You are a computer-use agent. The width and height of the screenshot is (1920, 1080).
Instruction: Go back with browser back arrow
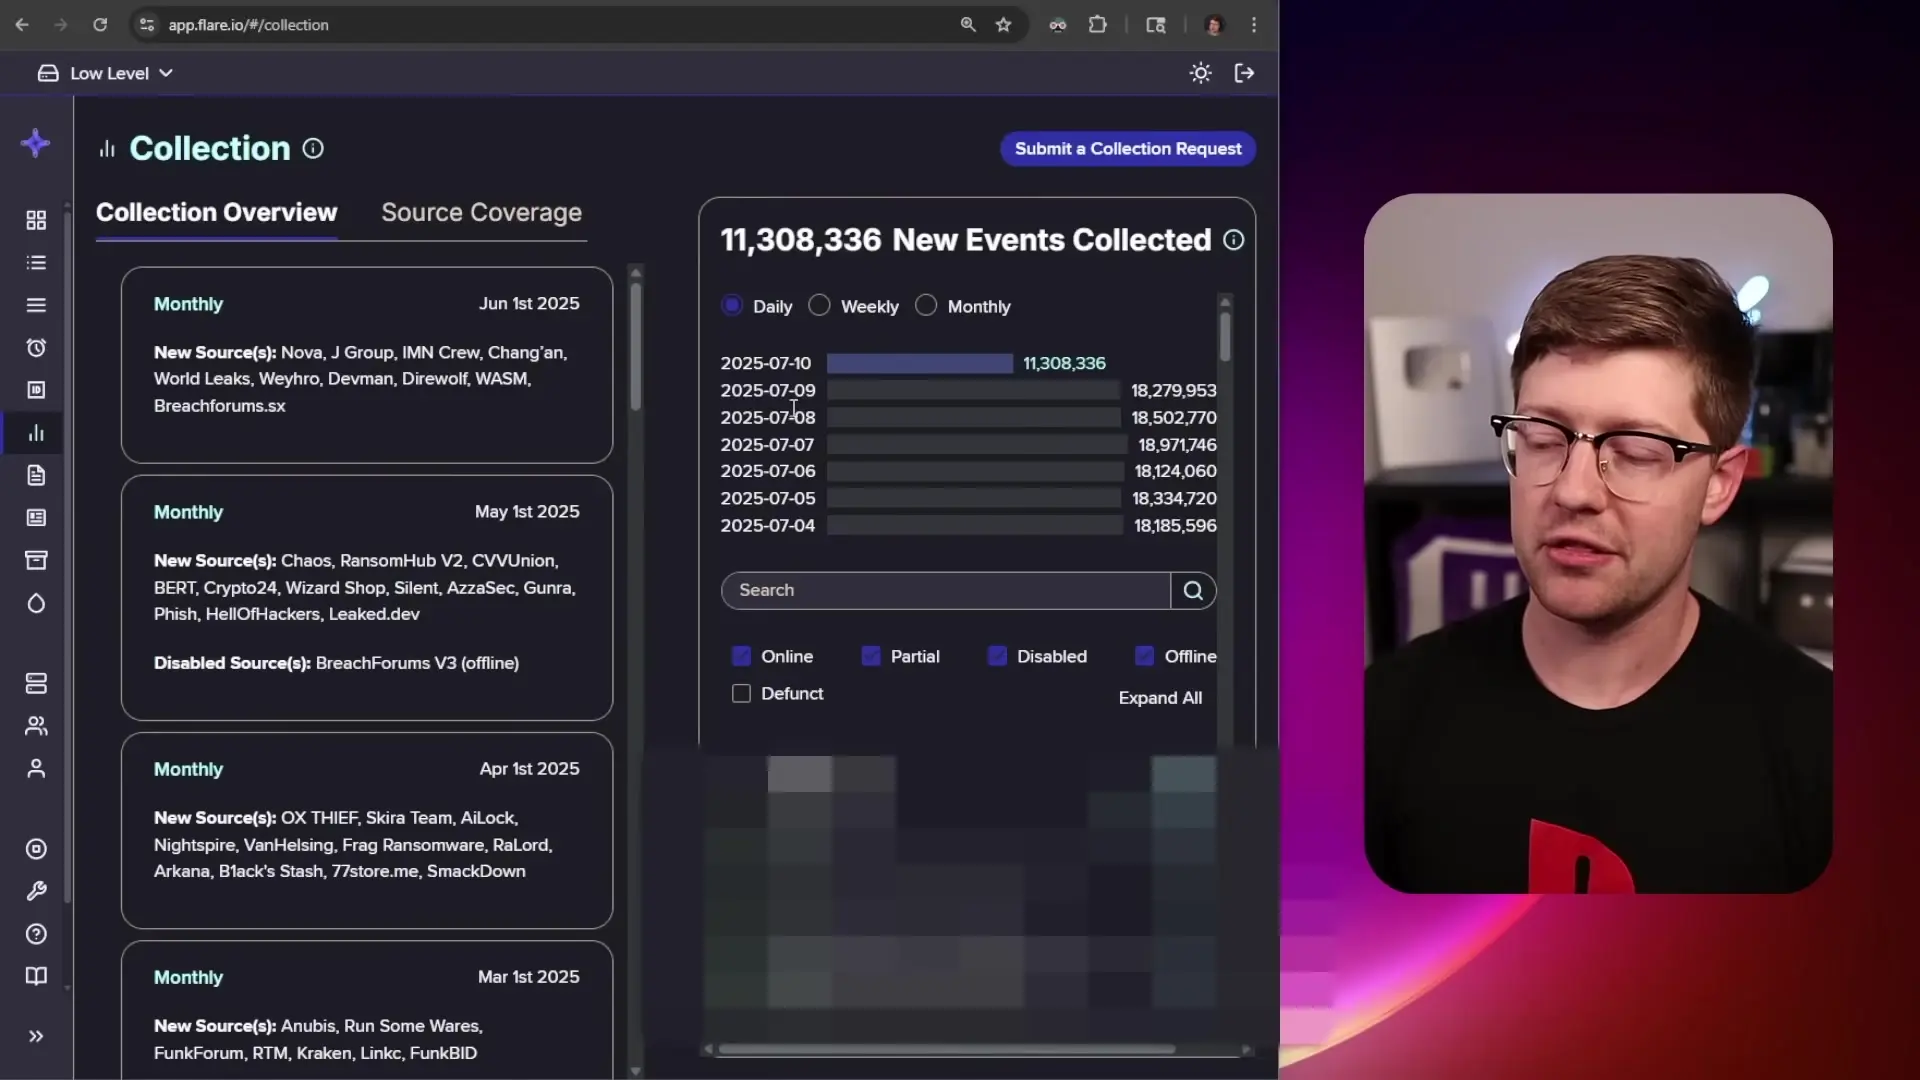coord(22,25)
